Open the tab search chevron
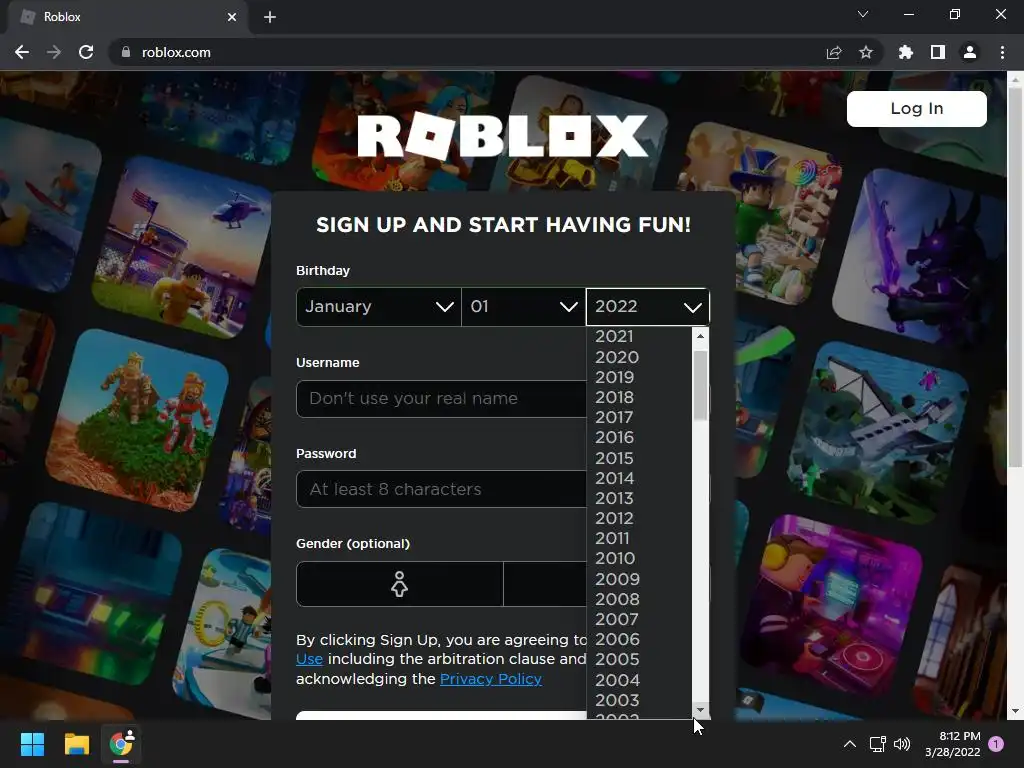 (863, 14)
